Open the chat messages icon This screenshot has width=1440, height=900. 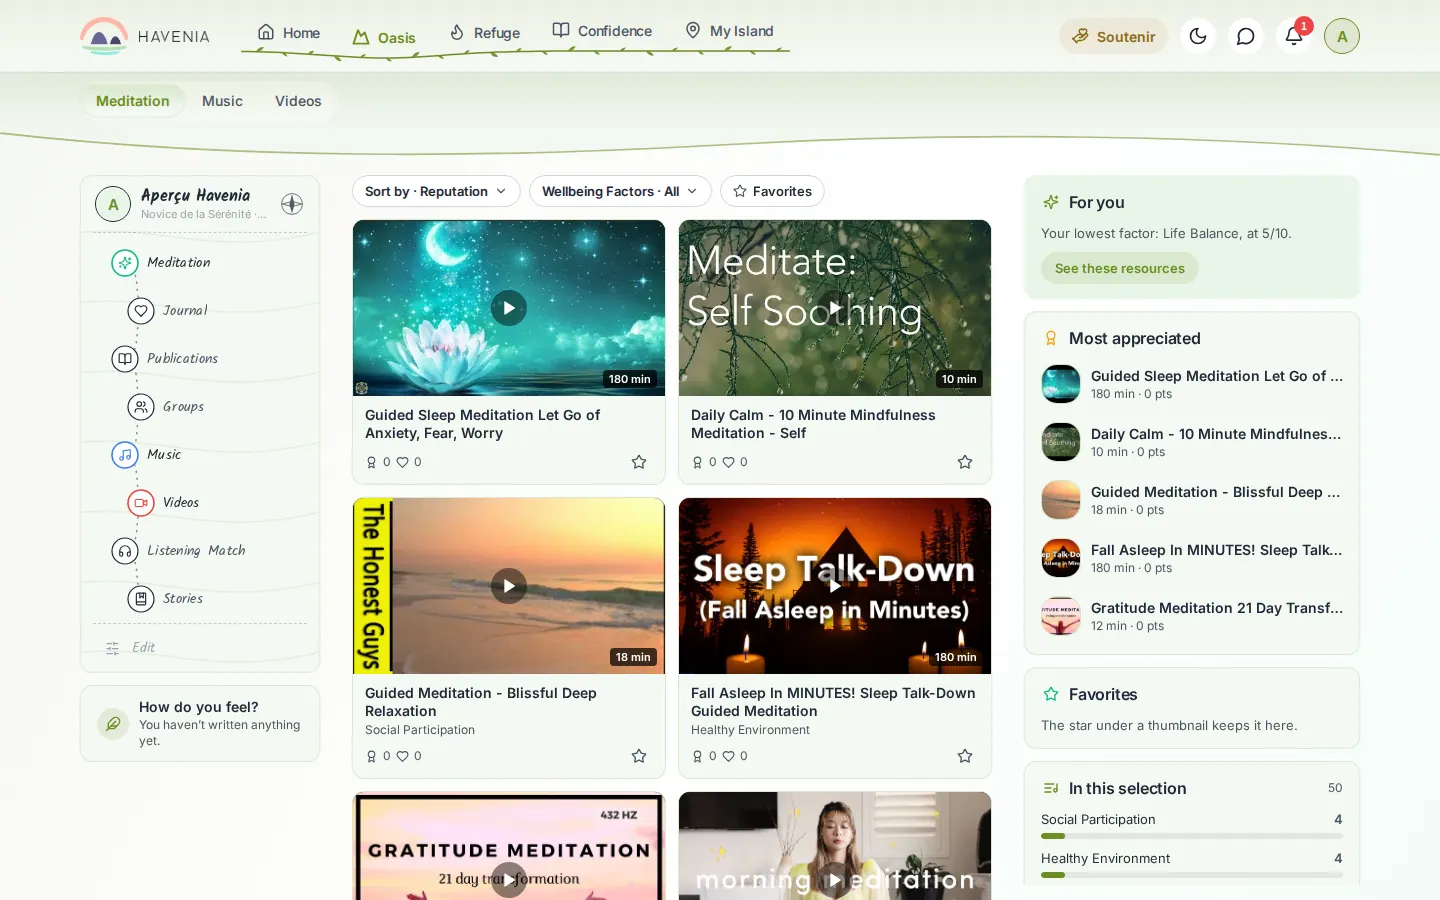pos(1246,36)
